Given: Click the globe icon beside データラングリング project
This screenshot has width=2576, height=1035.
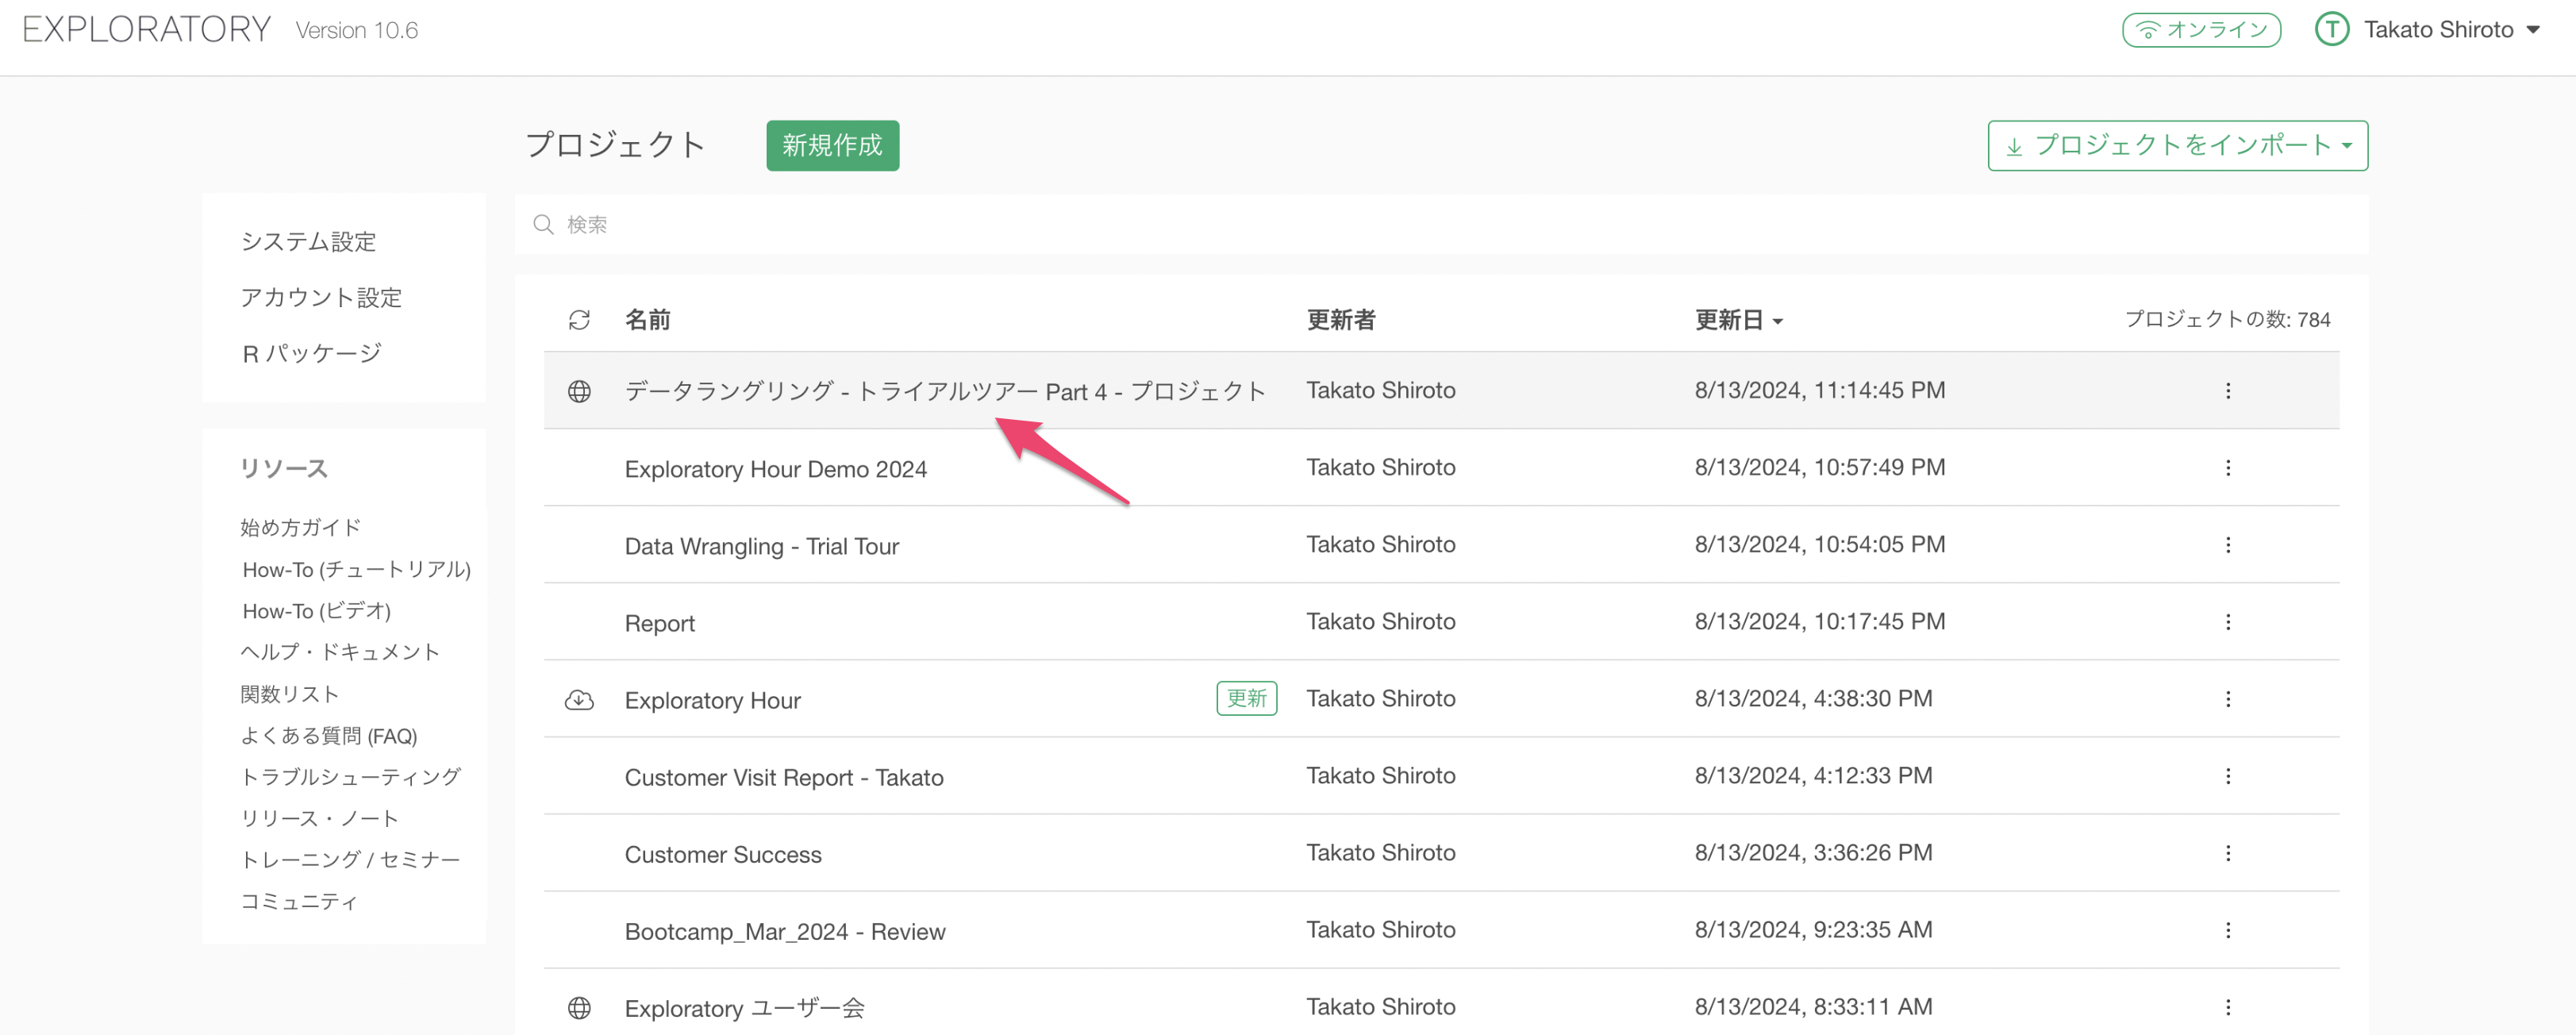Looking at the screenshot, I should pos(579,391).
